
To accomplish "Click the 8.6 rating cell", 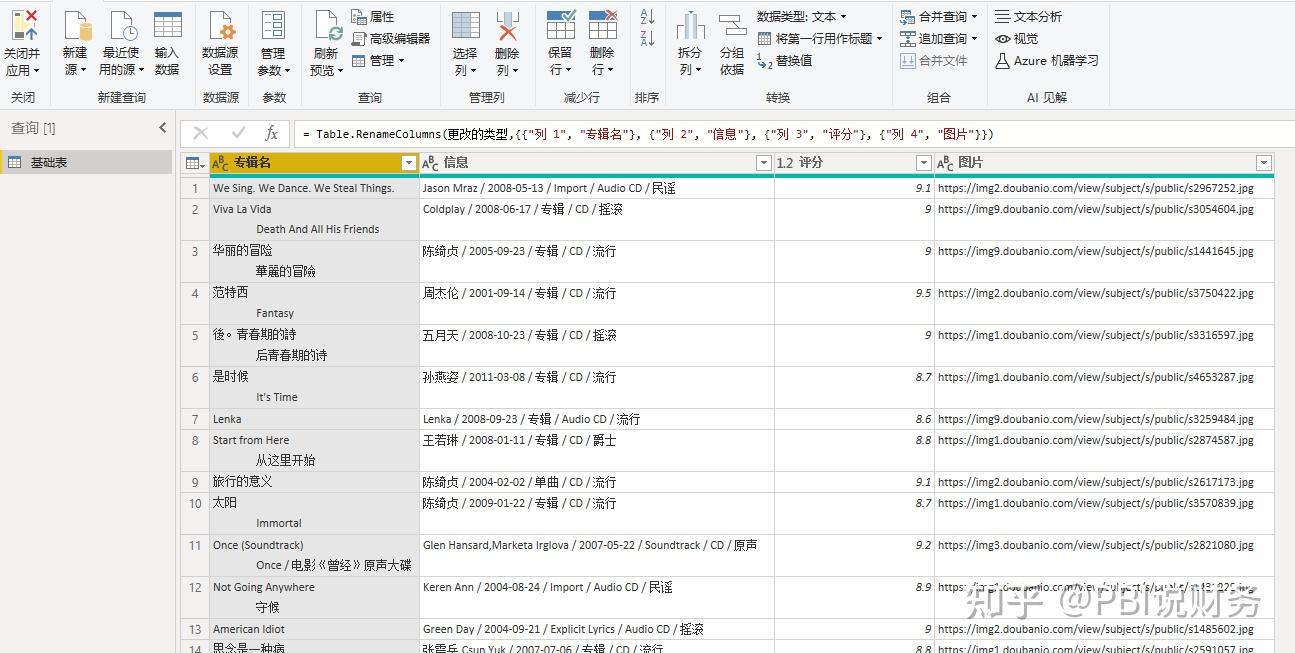I will [x=854, y=419].
